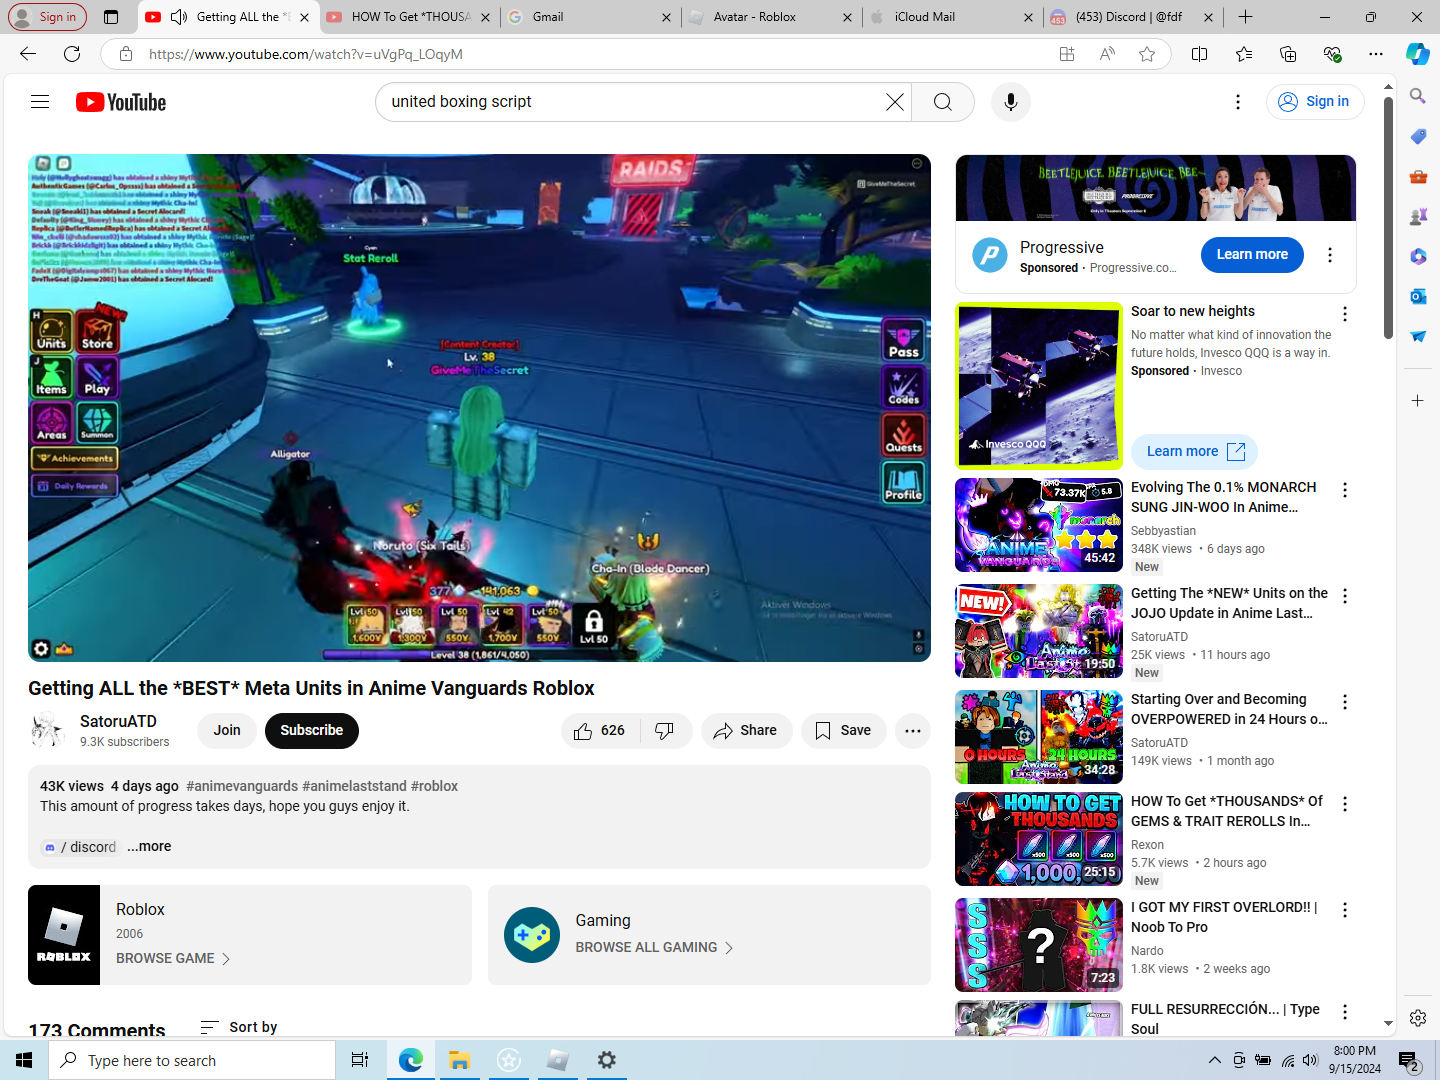Open Task View on taskbar

360,1060
